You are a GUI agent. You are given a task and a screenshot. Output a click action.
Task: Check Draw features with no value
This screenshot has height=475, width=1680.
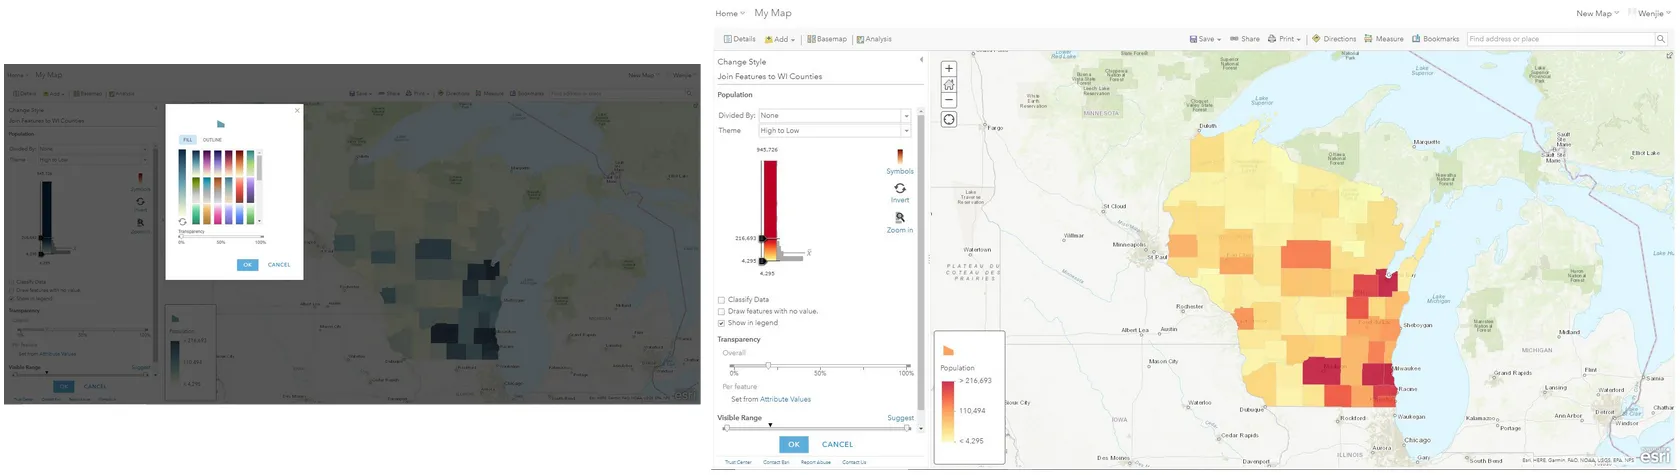(x=721, y=312)
